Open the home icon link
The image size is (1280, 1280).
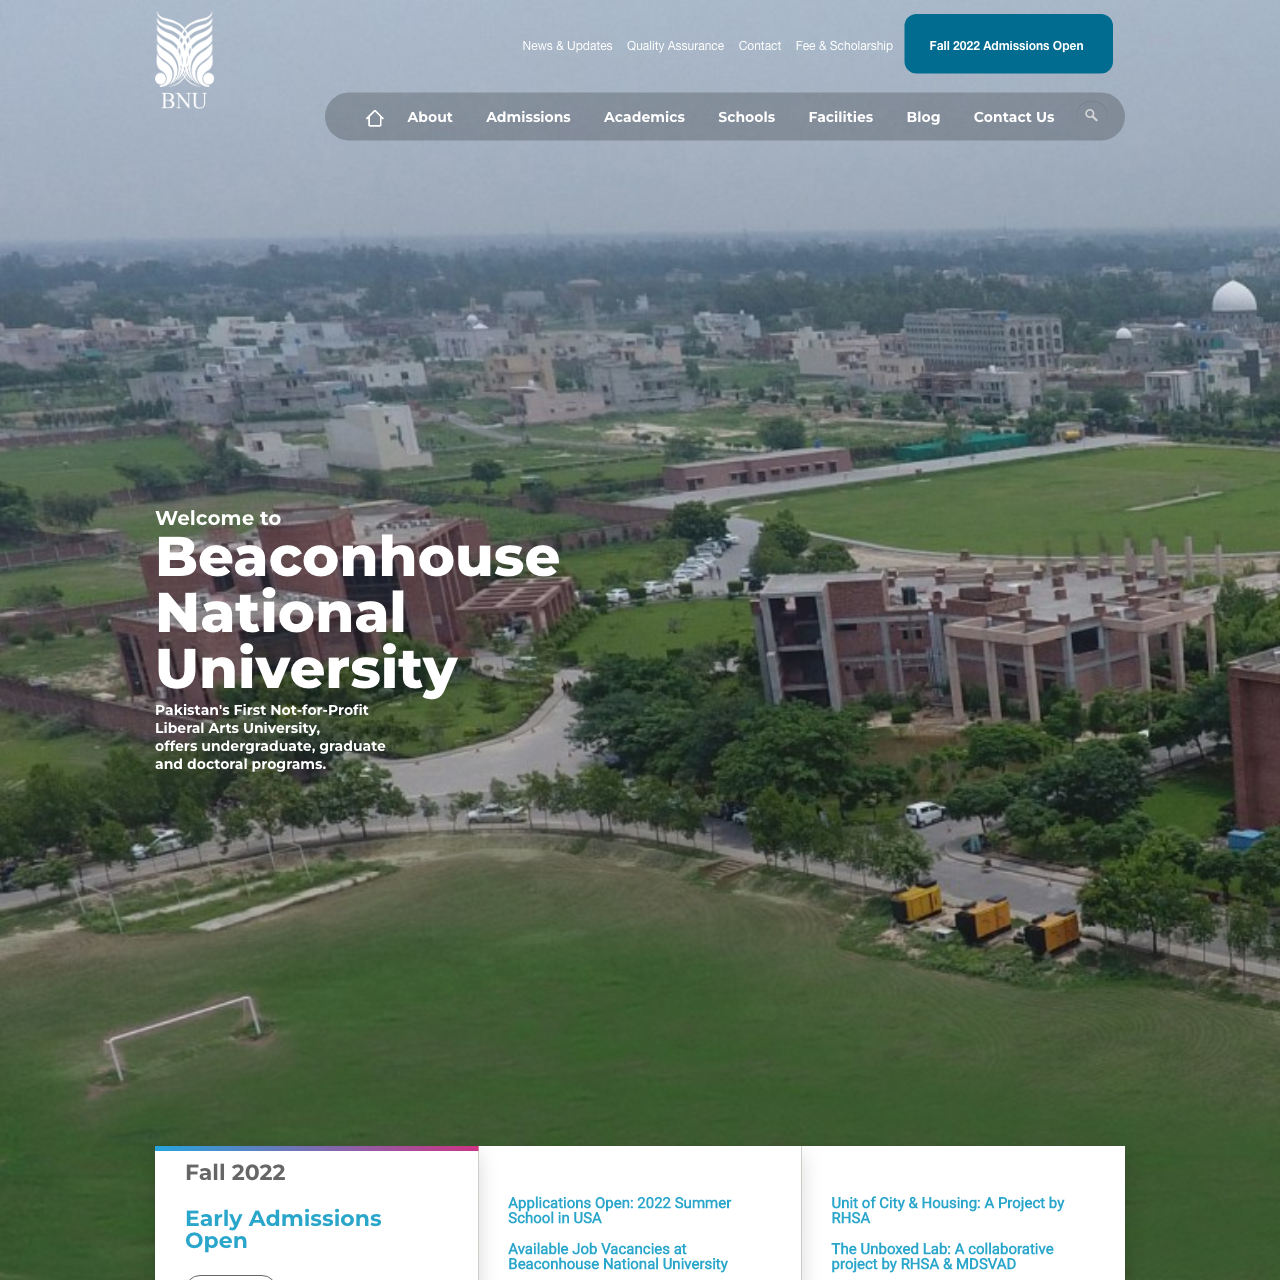pos(375,118)
